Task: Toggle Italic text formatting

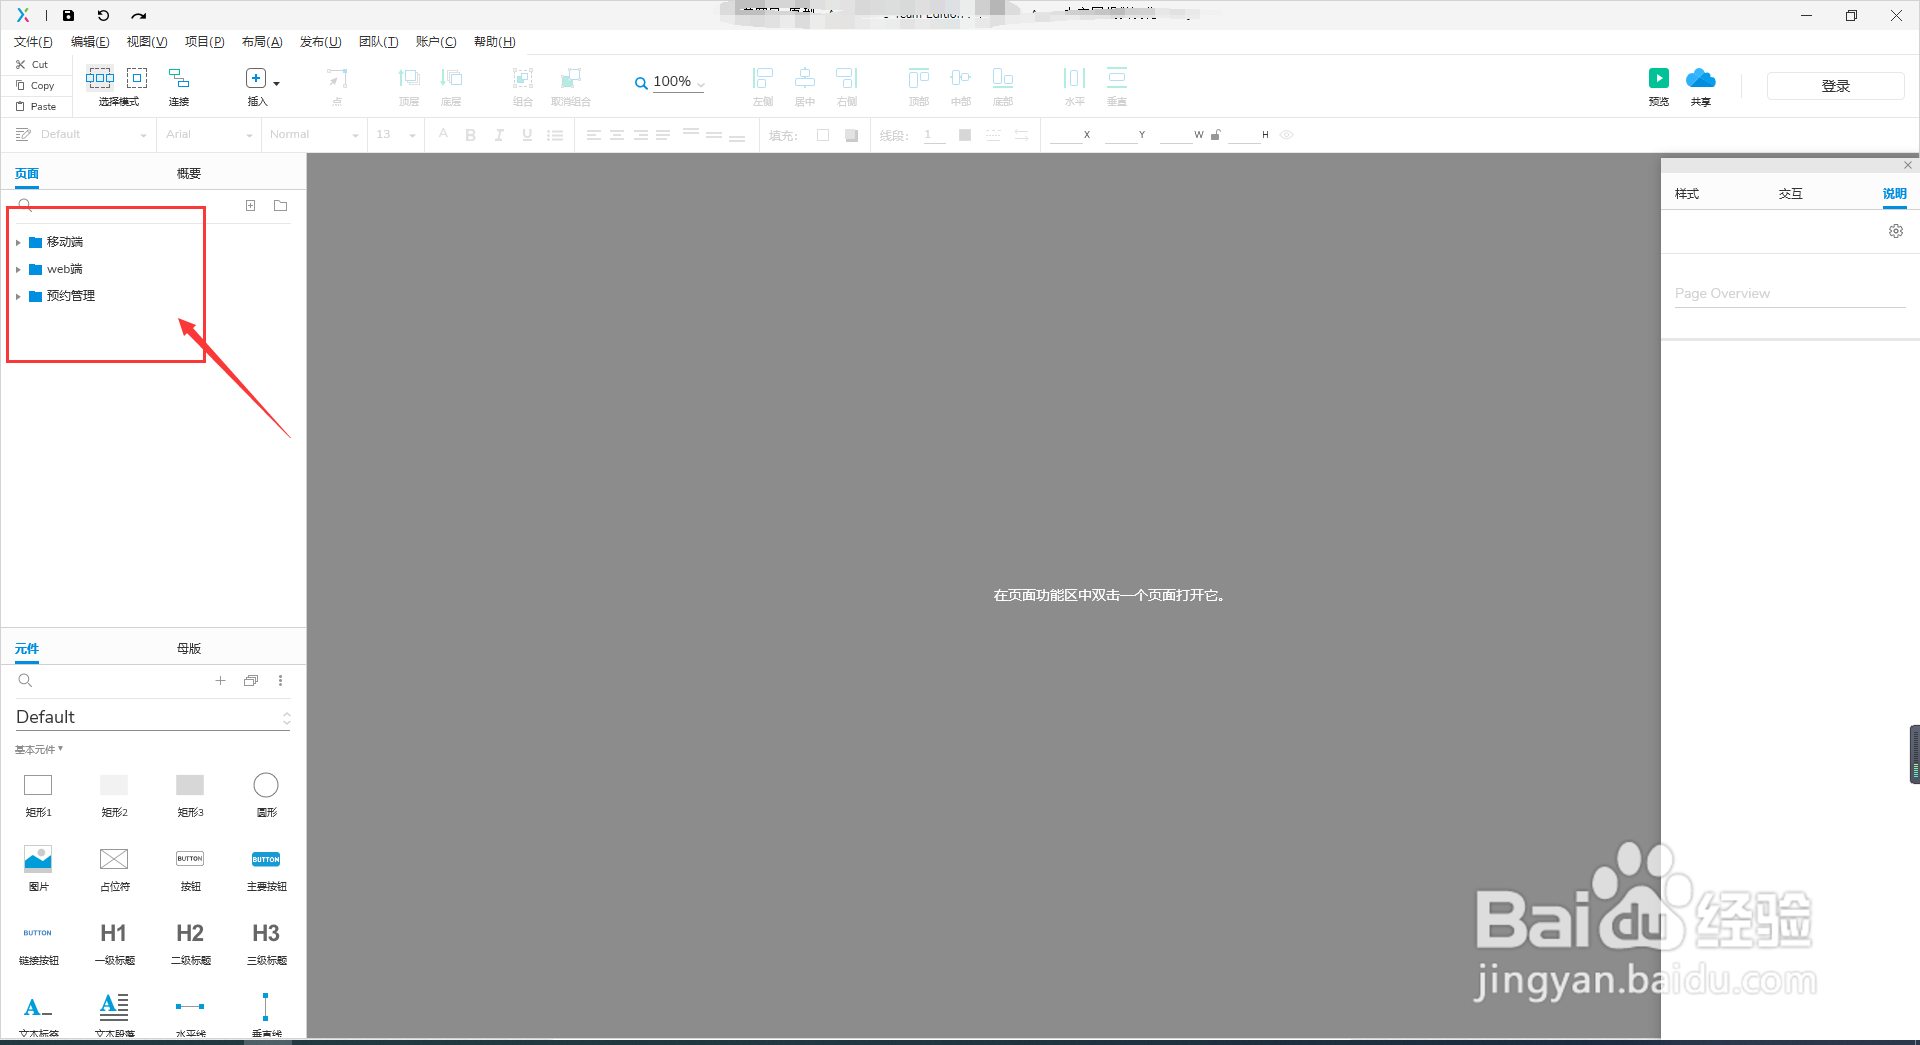Action: [x=499, y=135]
